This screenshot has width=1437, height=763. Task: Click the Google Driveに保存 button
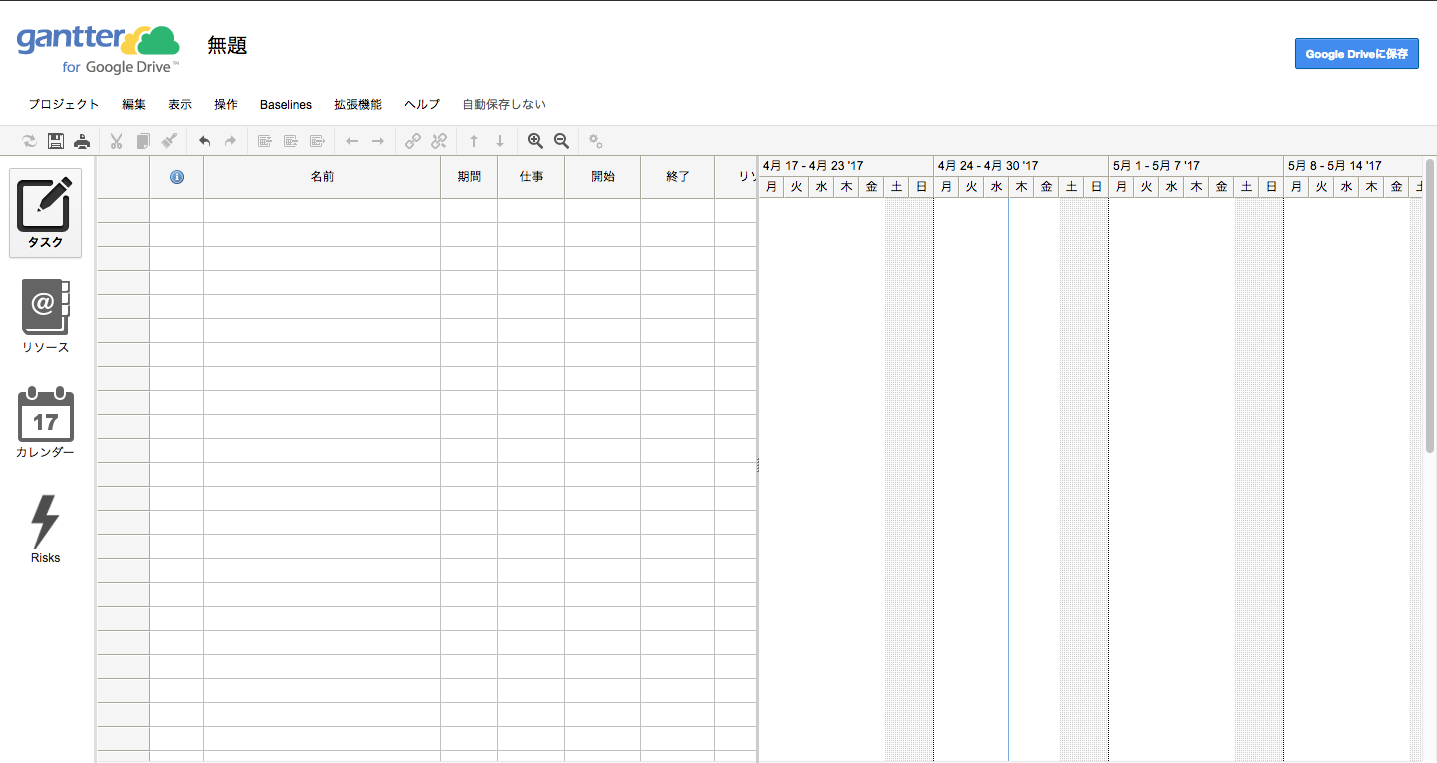point(1356,54)
